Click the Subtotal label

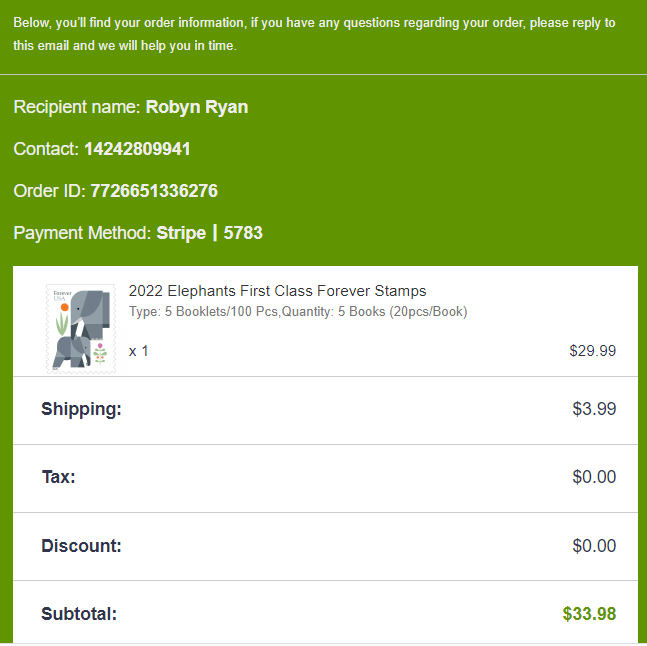[x=79, y=614]
